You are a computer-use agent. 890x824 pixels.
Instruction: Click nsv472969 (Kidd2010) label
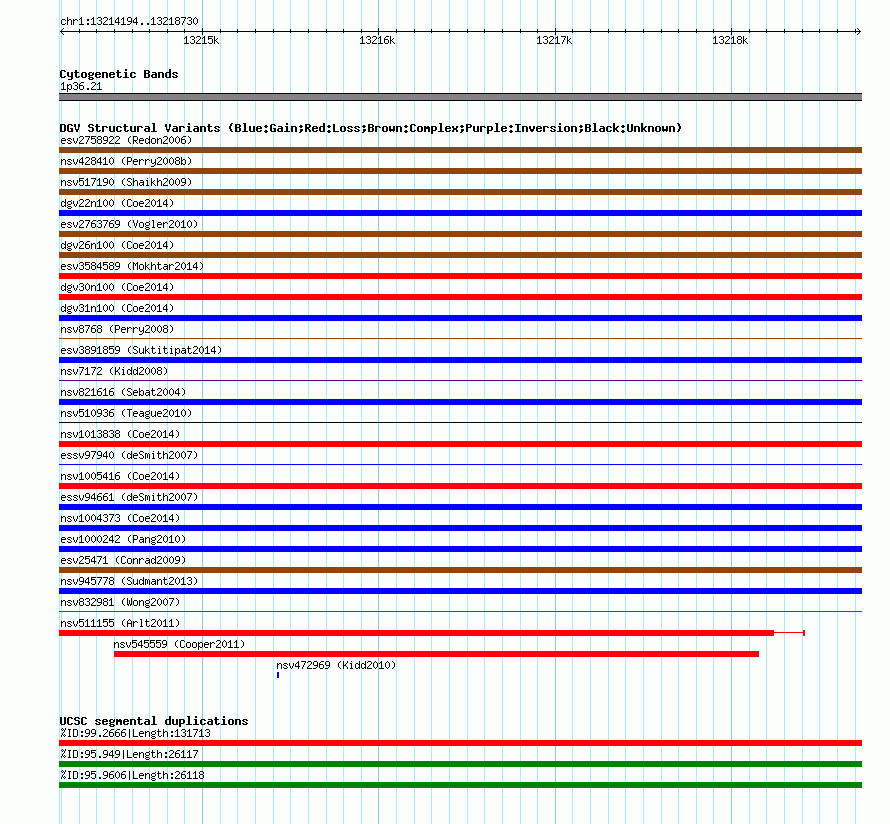(x=336, y=665)
